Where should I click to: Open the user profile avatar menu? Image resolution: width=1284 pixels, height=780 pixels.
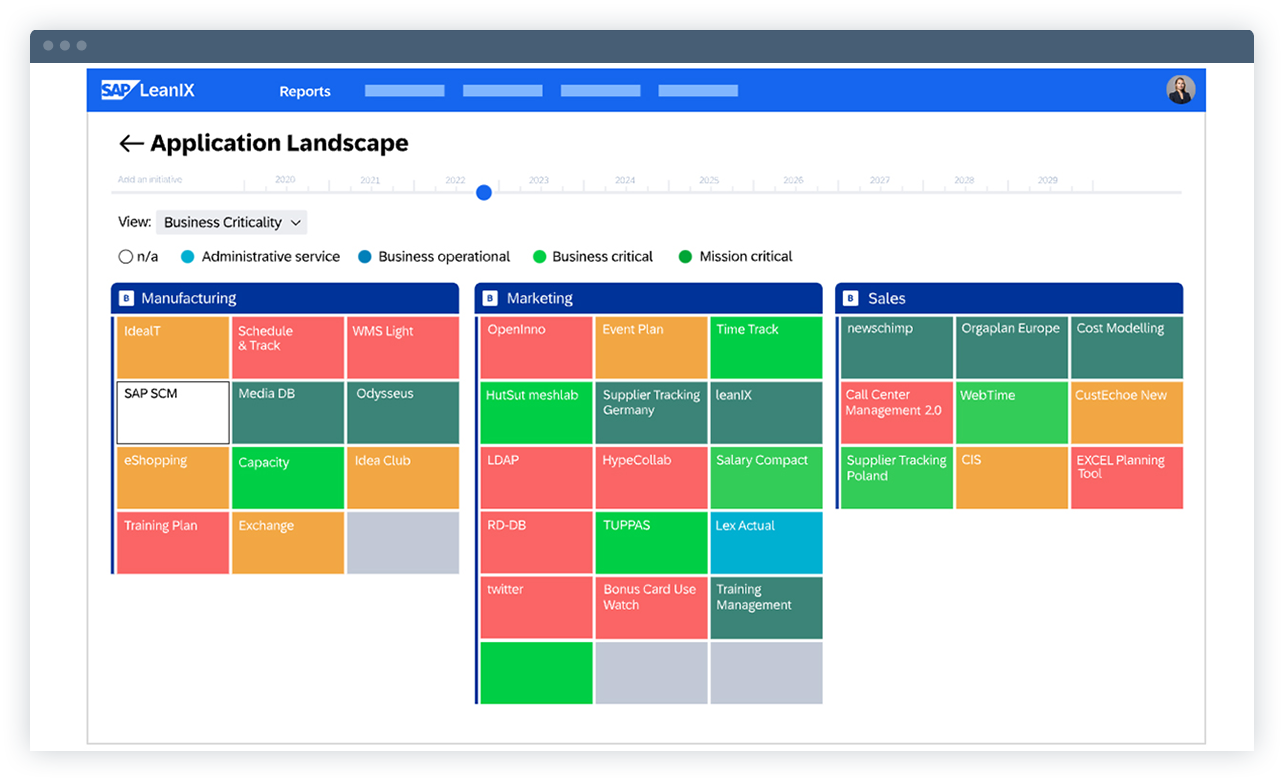[x=1181, y=90]
